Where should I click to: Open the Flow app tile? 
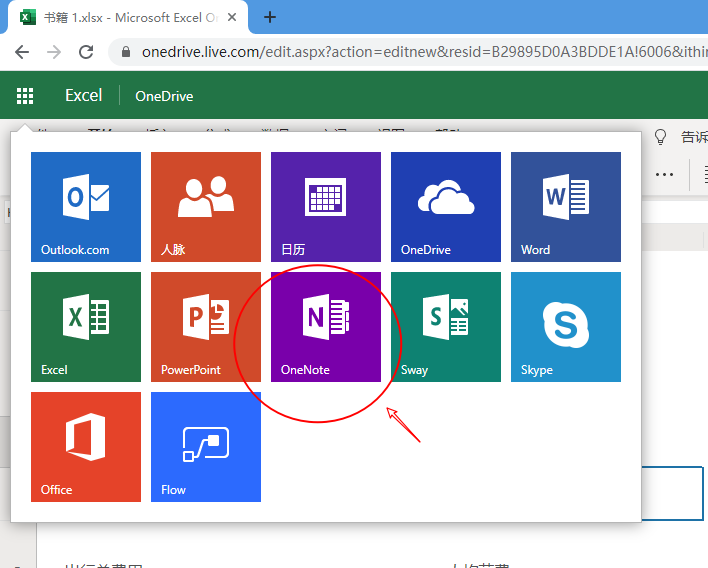(x=206, y=447)
